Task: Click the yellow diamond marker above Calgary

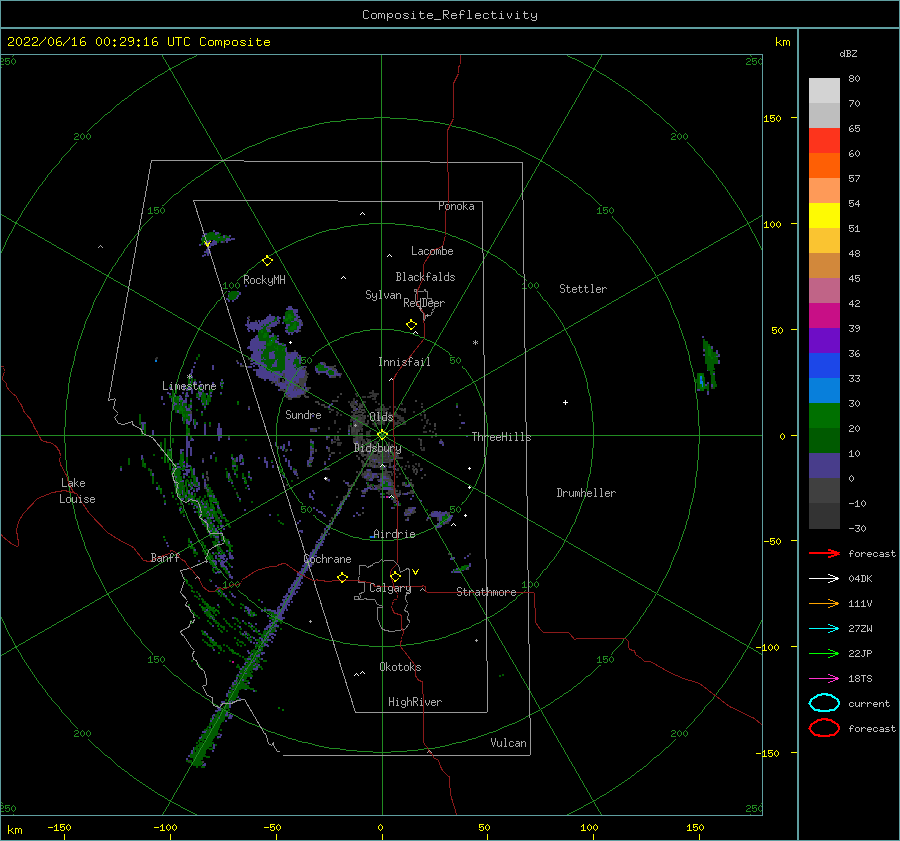Action: point(395,576)
